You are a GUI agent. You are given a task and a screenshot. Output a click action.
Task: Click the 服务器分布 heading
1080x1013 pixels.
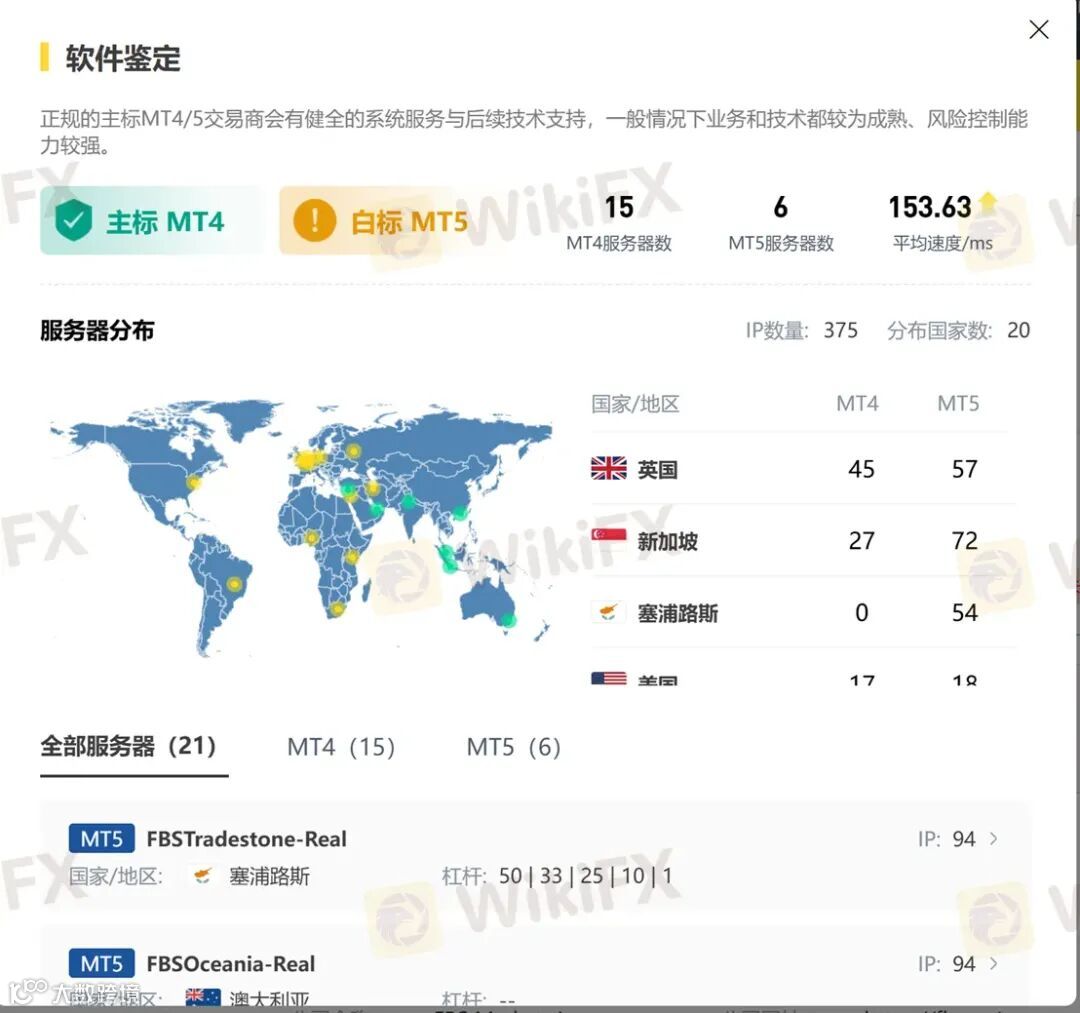point(97,331)
